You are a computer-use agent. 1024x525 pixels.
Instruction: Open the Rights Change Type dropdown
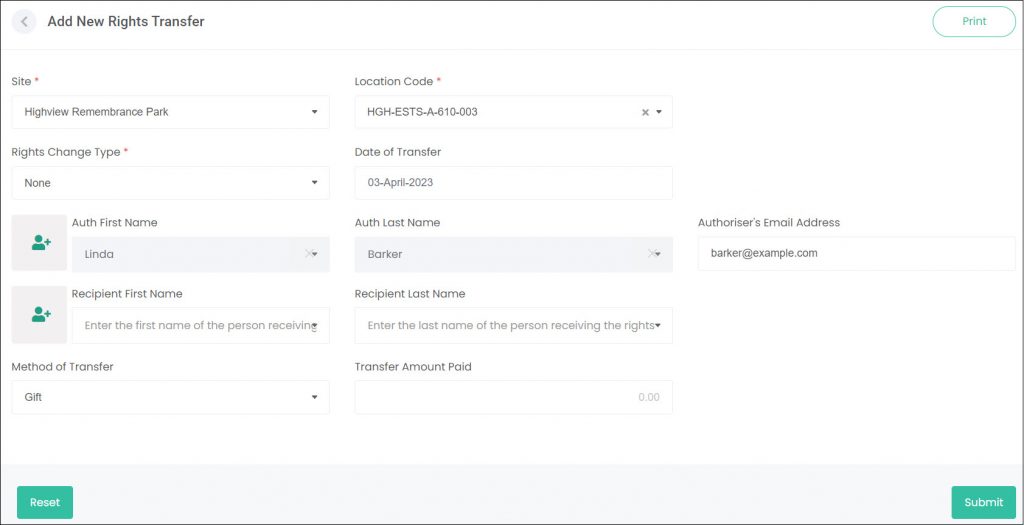tap(170, 183)
